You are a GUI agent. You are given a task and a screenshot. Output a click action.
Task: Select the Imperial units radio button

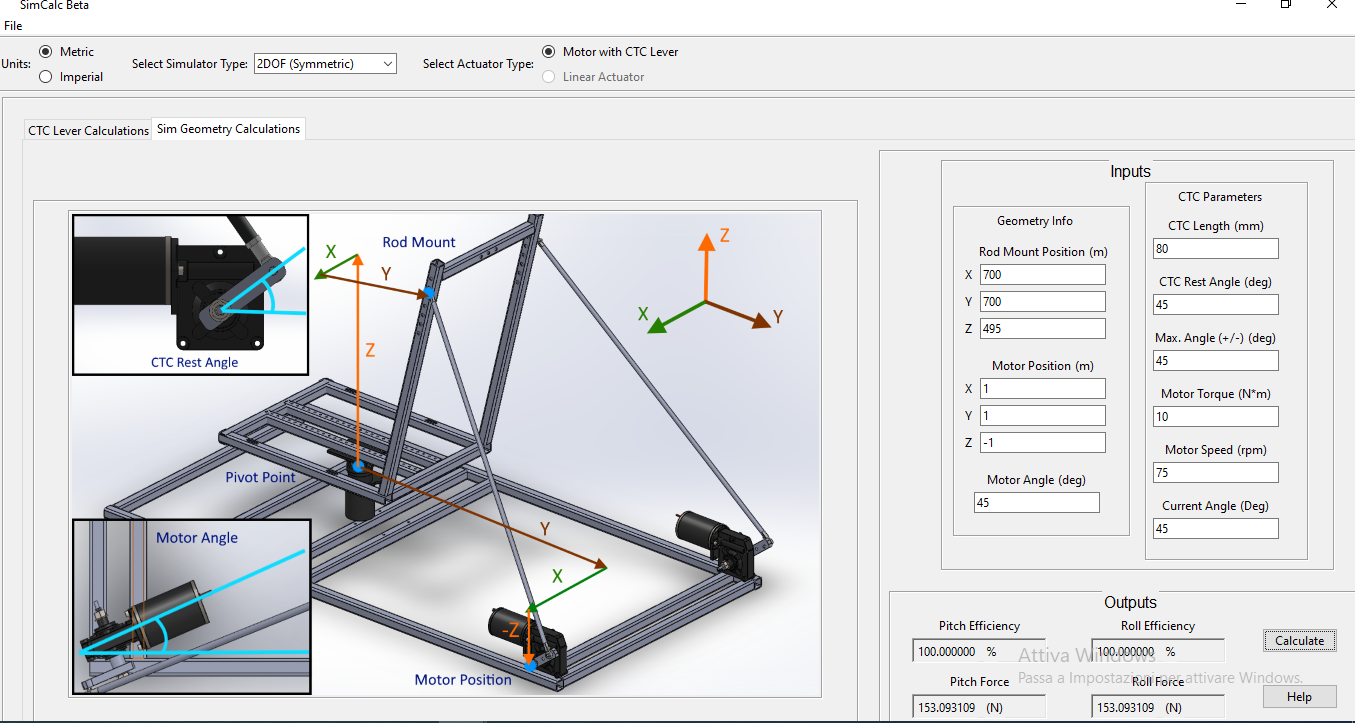[46, 77]
